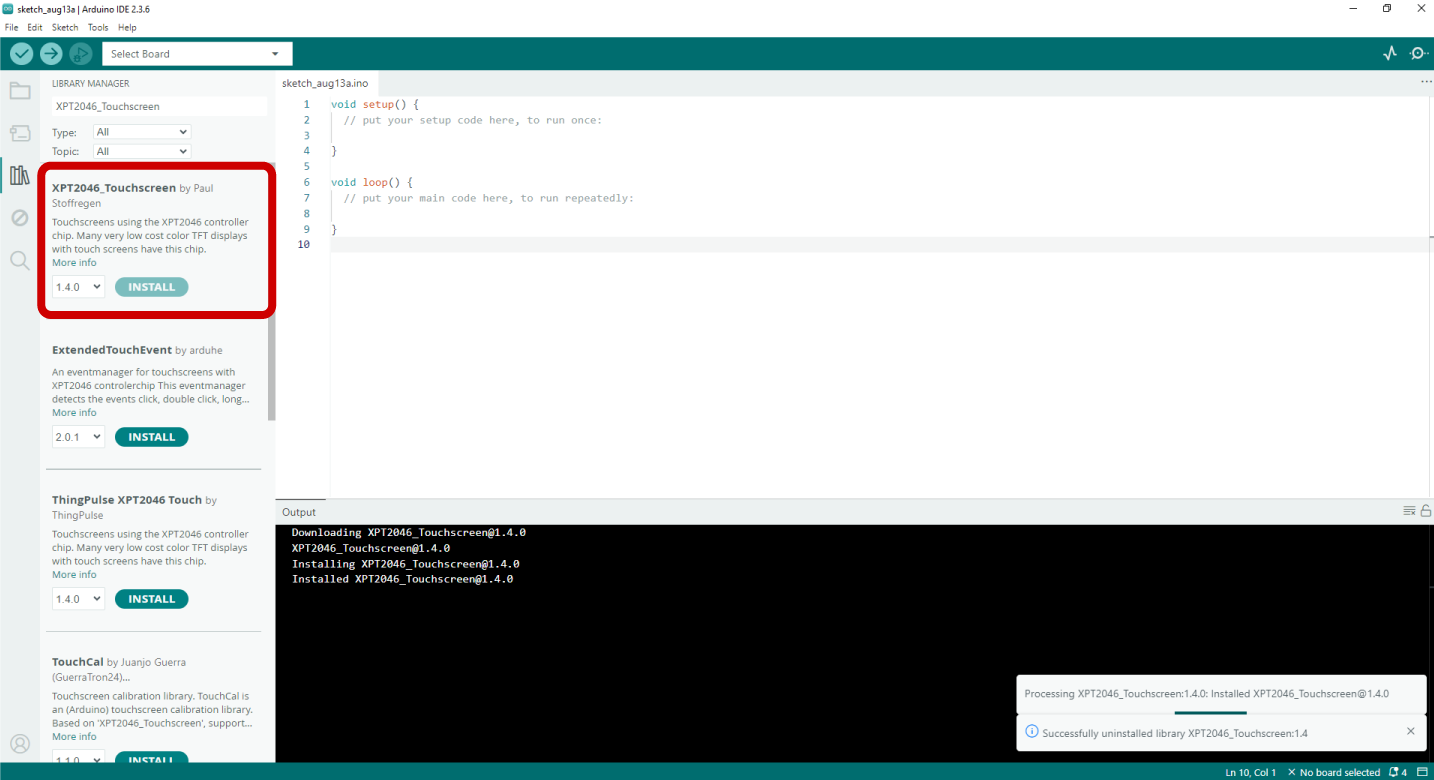
Task: Open the Serial Plotter icon
Action: [x=1389, y=54]
